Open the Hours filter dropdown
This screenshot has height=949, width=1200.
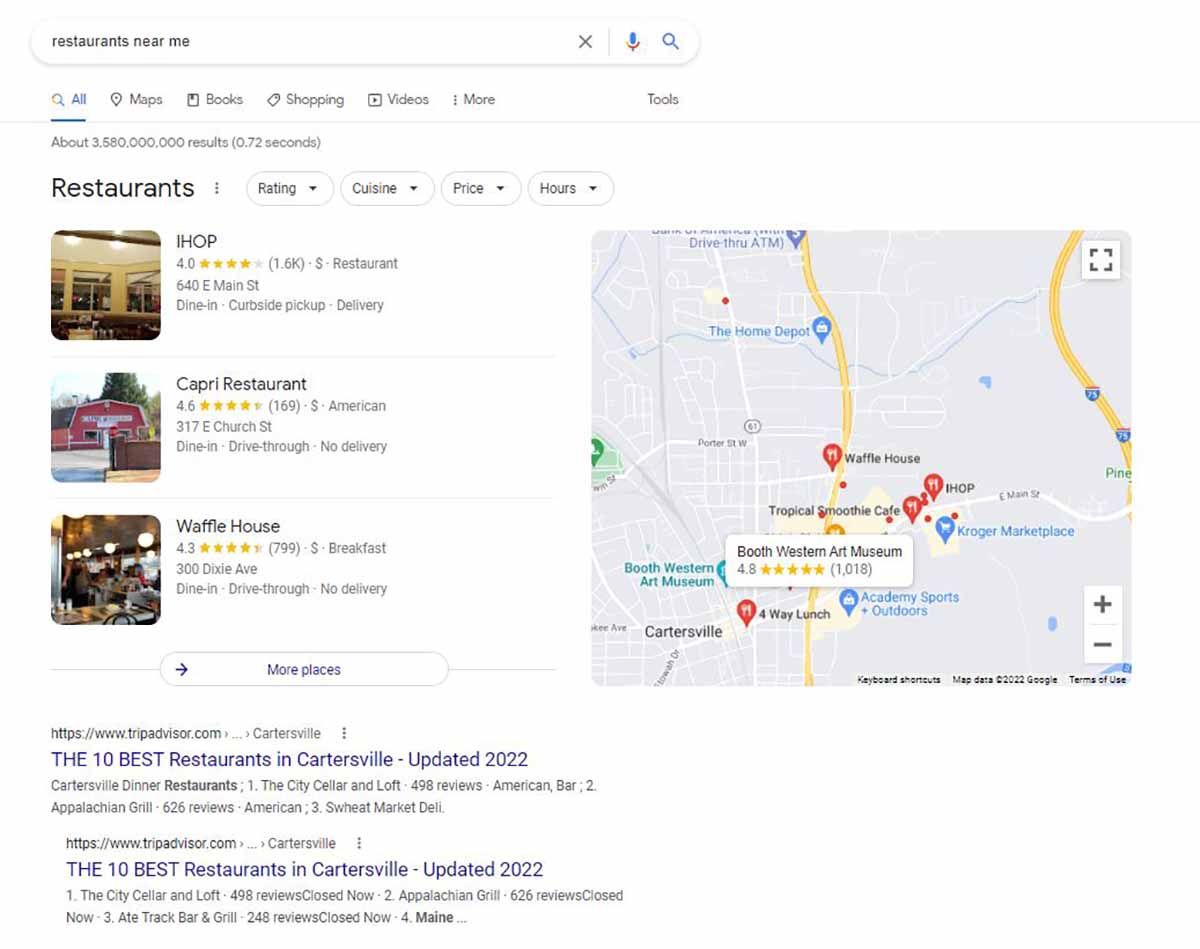[570, 188]
